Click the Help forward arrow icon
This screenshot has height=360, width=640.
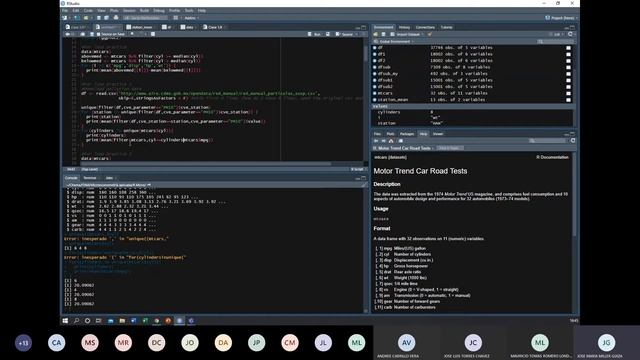point(383,141)
